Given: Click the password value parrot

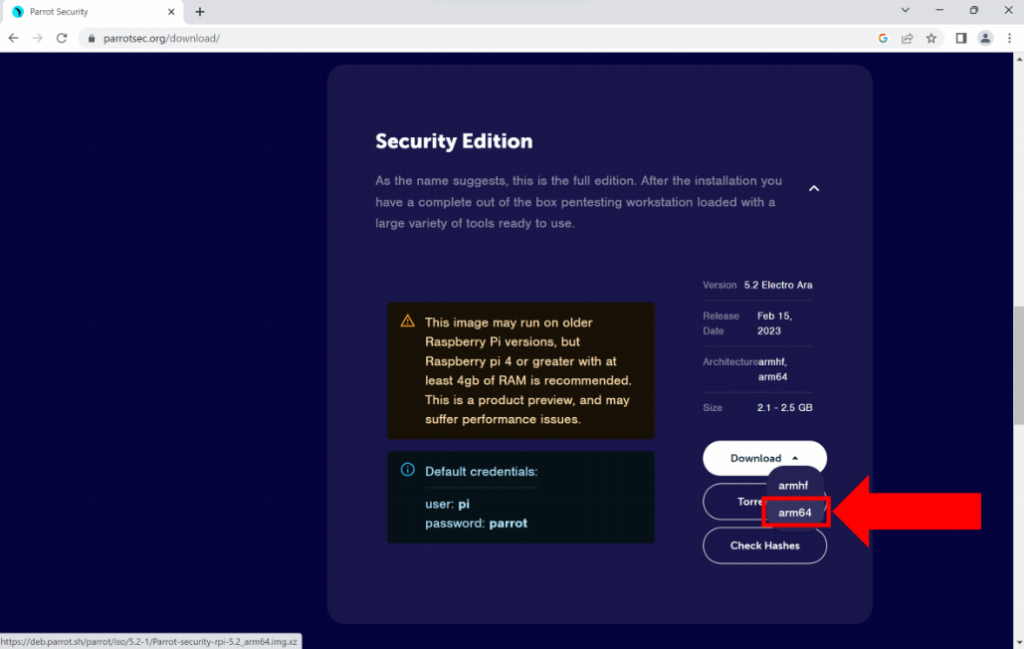Looking at the screenshot, I should (508, 524).
